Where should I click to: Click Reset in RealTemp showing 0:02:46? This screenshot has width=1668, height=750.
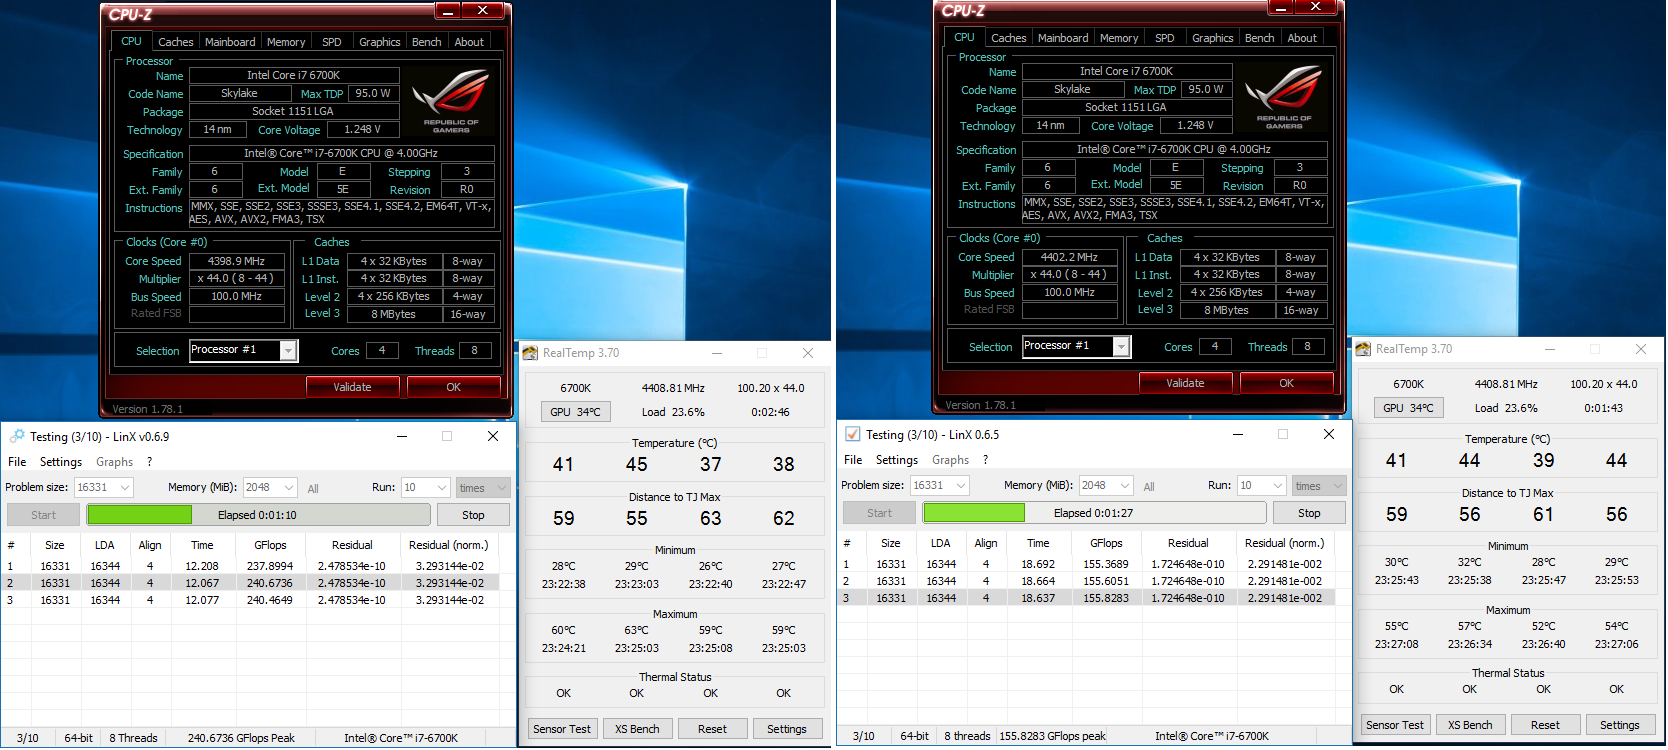[712, 729]
